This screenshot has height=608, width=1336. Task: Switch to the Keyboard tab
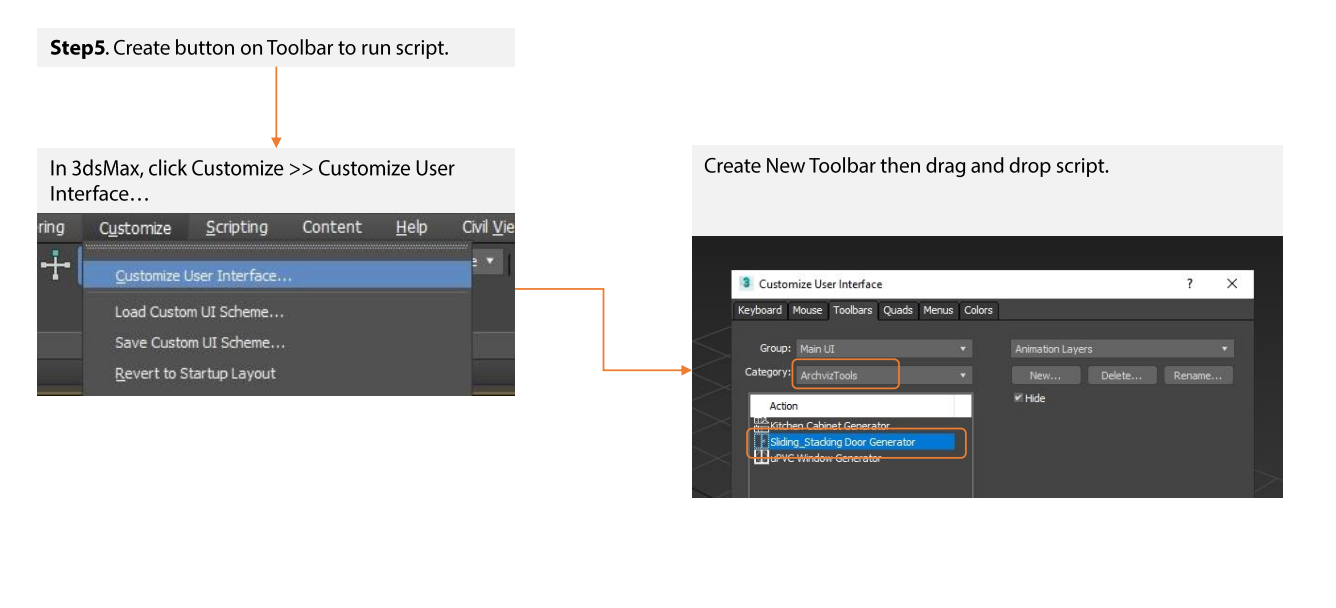click(x=760, y=310)
